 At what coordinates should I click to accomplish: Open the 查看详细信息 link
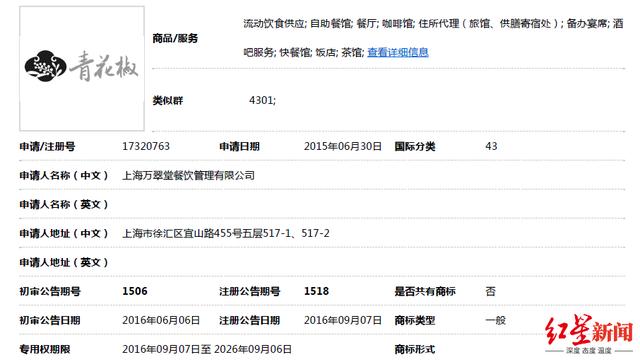[x=398, y=52]
